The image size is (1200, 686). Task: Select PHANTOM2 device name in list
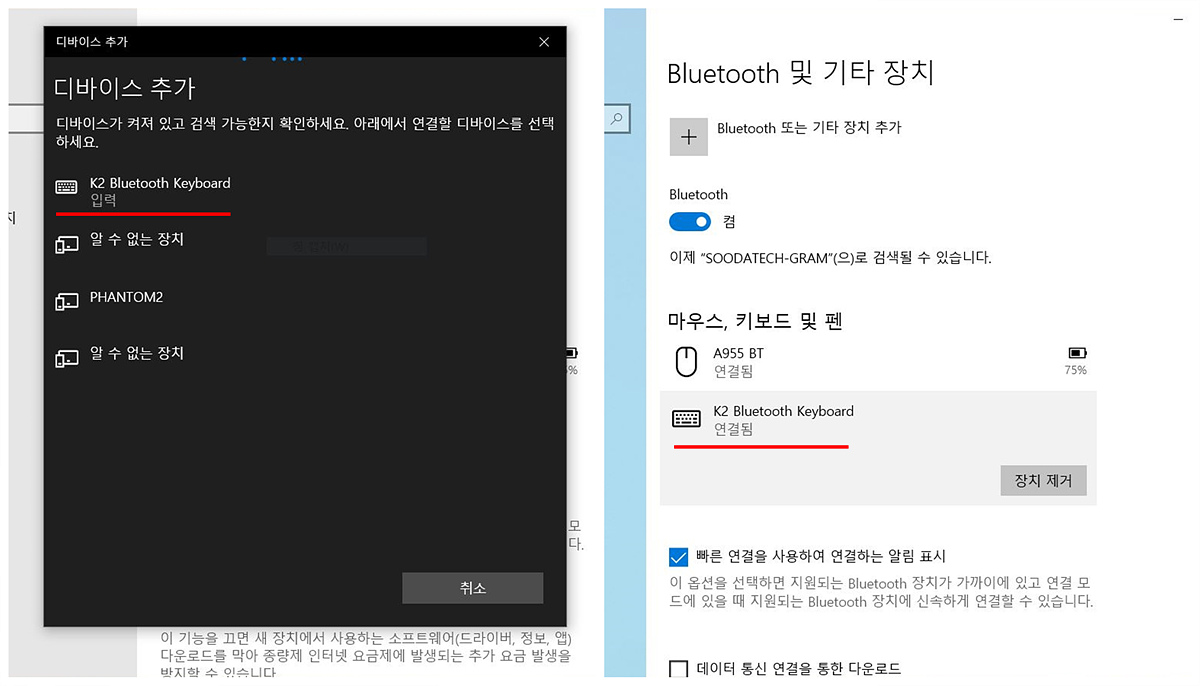coord(126,297)
